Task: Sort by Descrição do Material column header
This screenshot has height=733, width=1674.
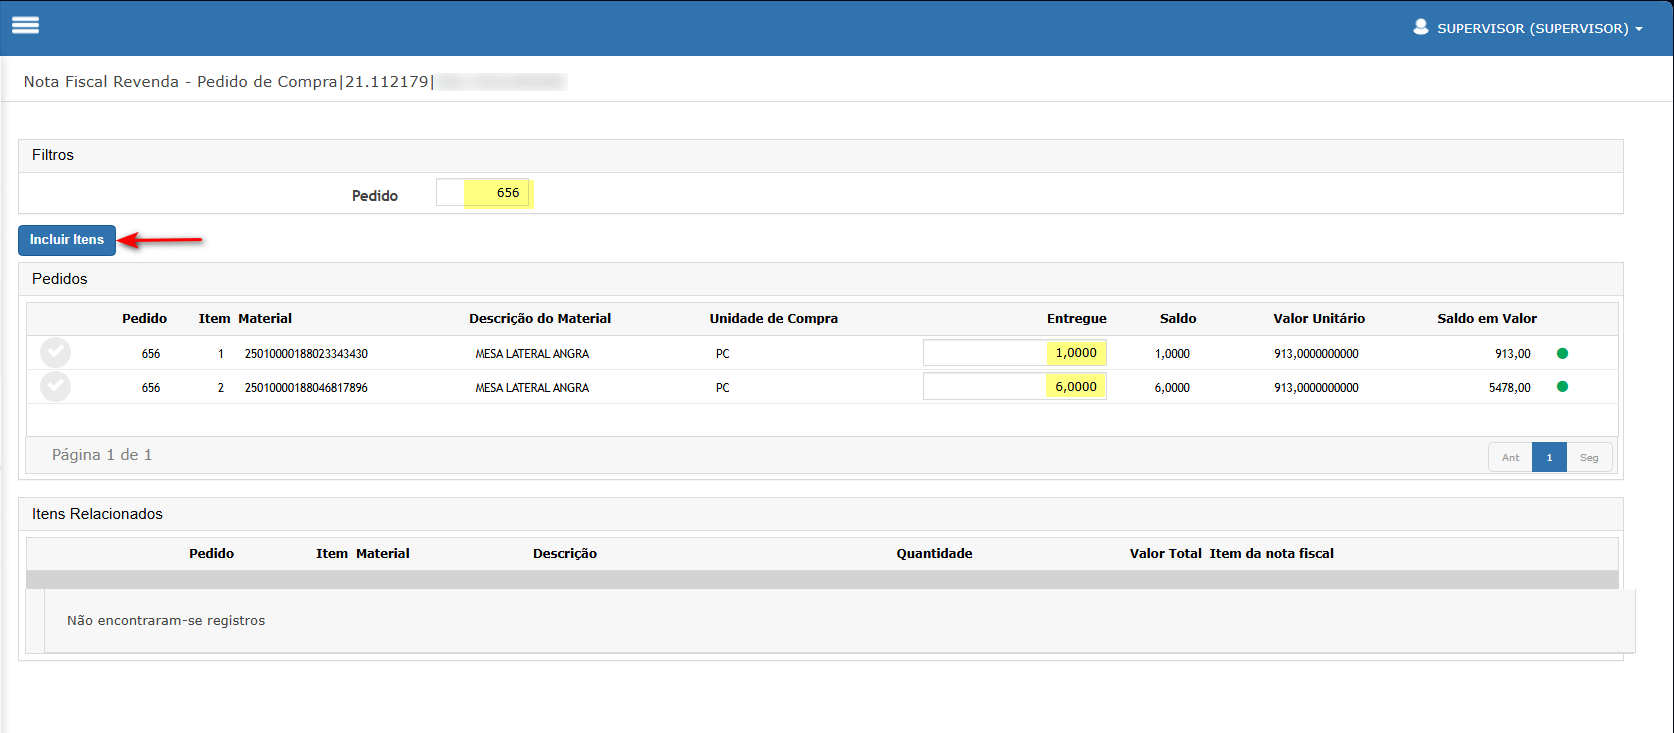Action: tap(540, 319)
